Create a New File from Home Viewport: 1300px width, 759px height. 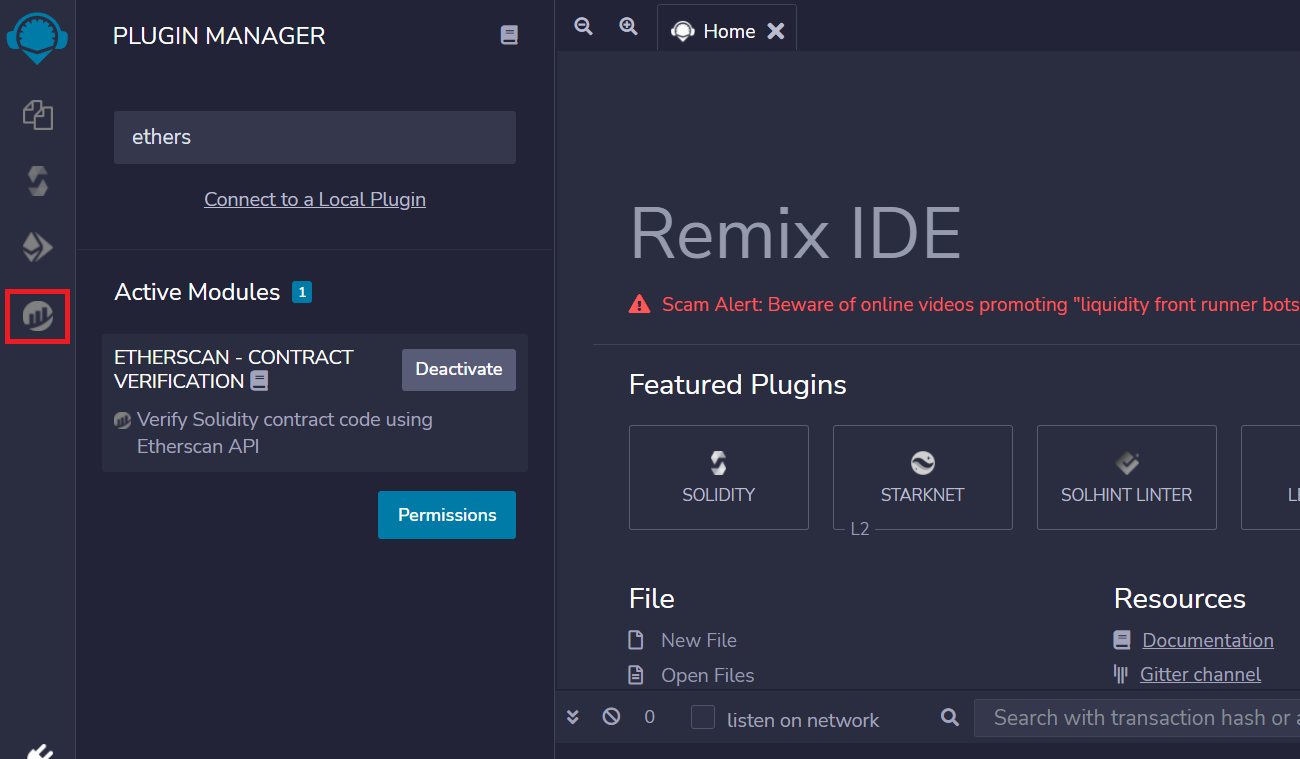click(x=698, y=640)
